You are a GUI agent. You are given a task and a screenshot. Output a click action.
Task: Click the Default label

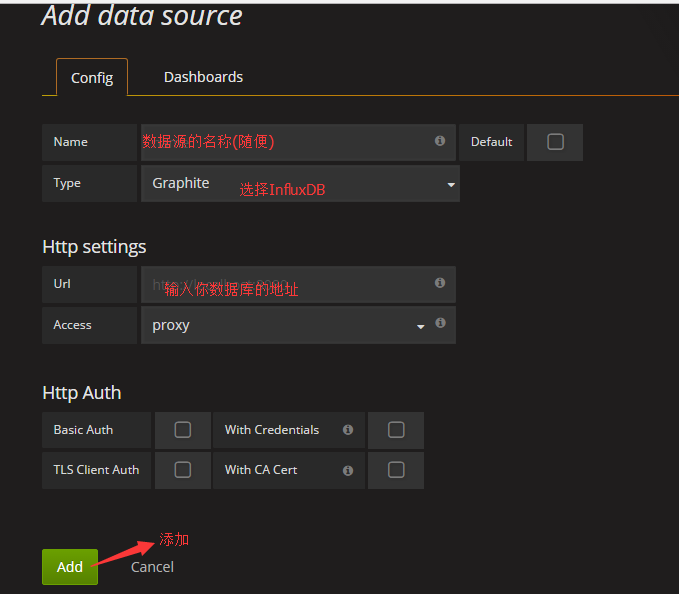[491, 142]
